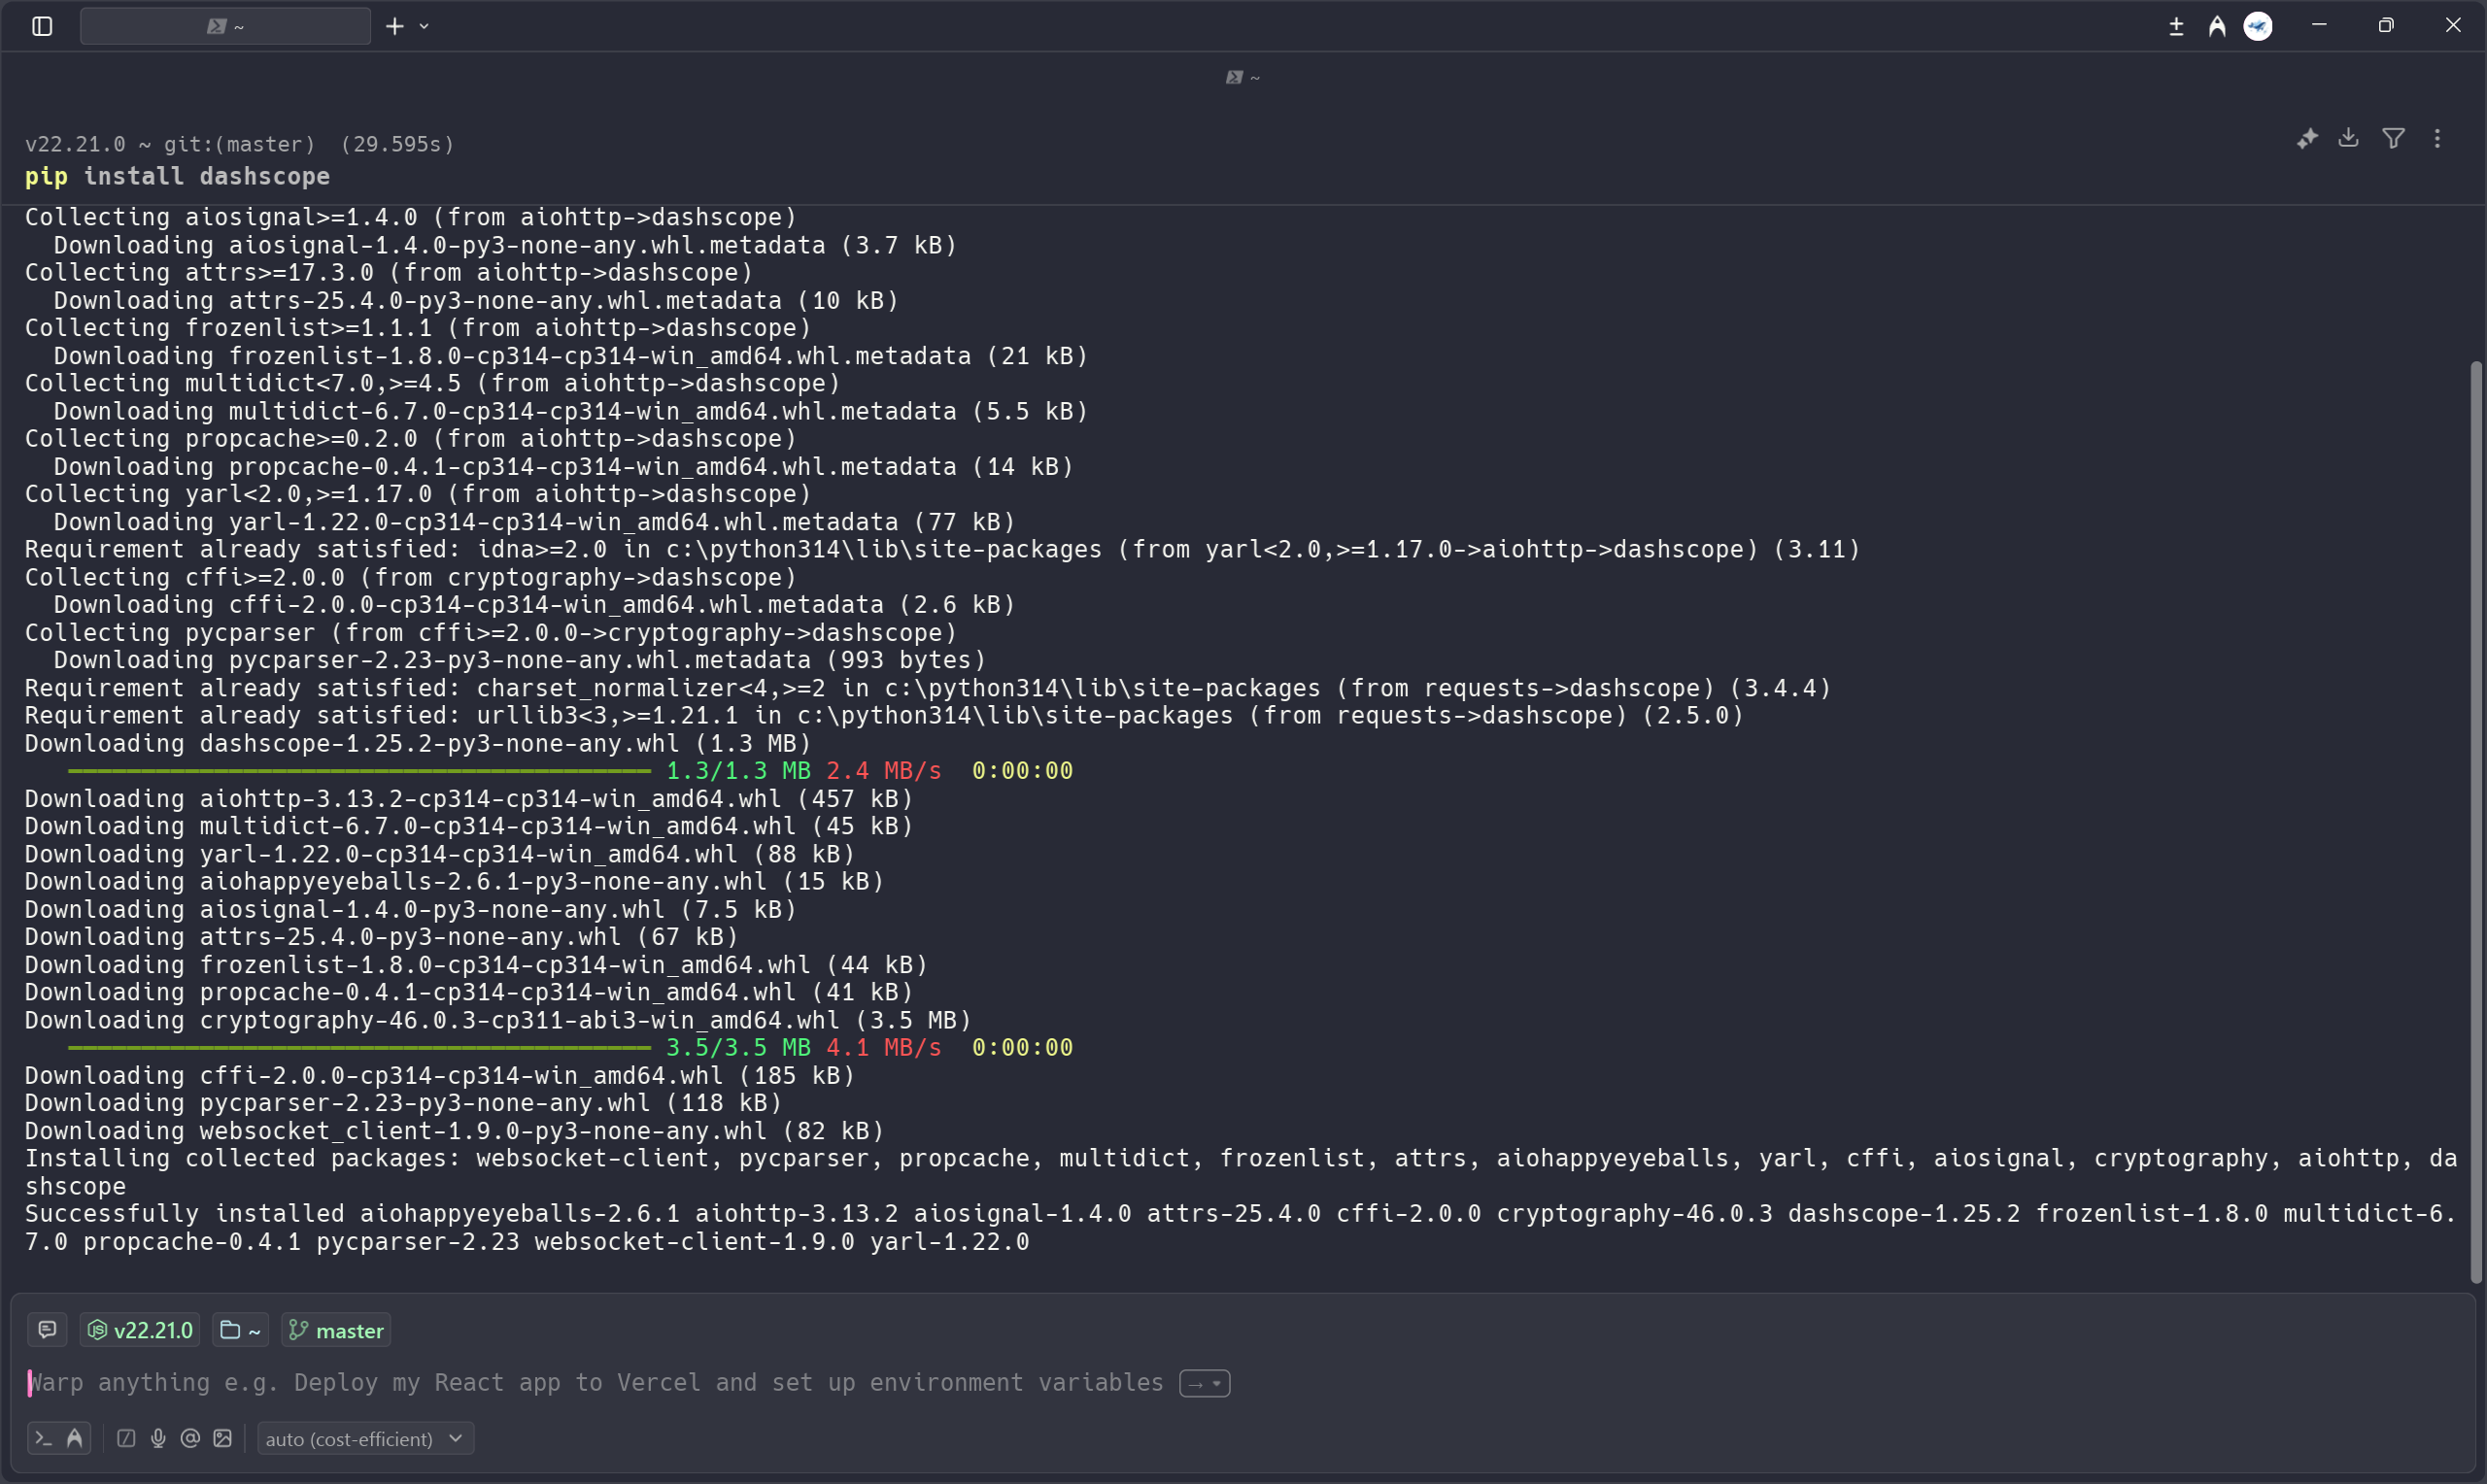
Task: Click the '2.4 MB/s' download speed
Action: coord(884,771)
